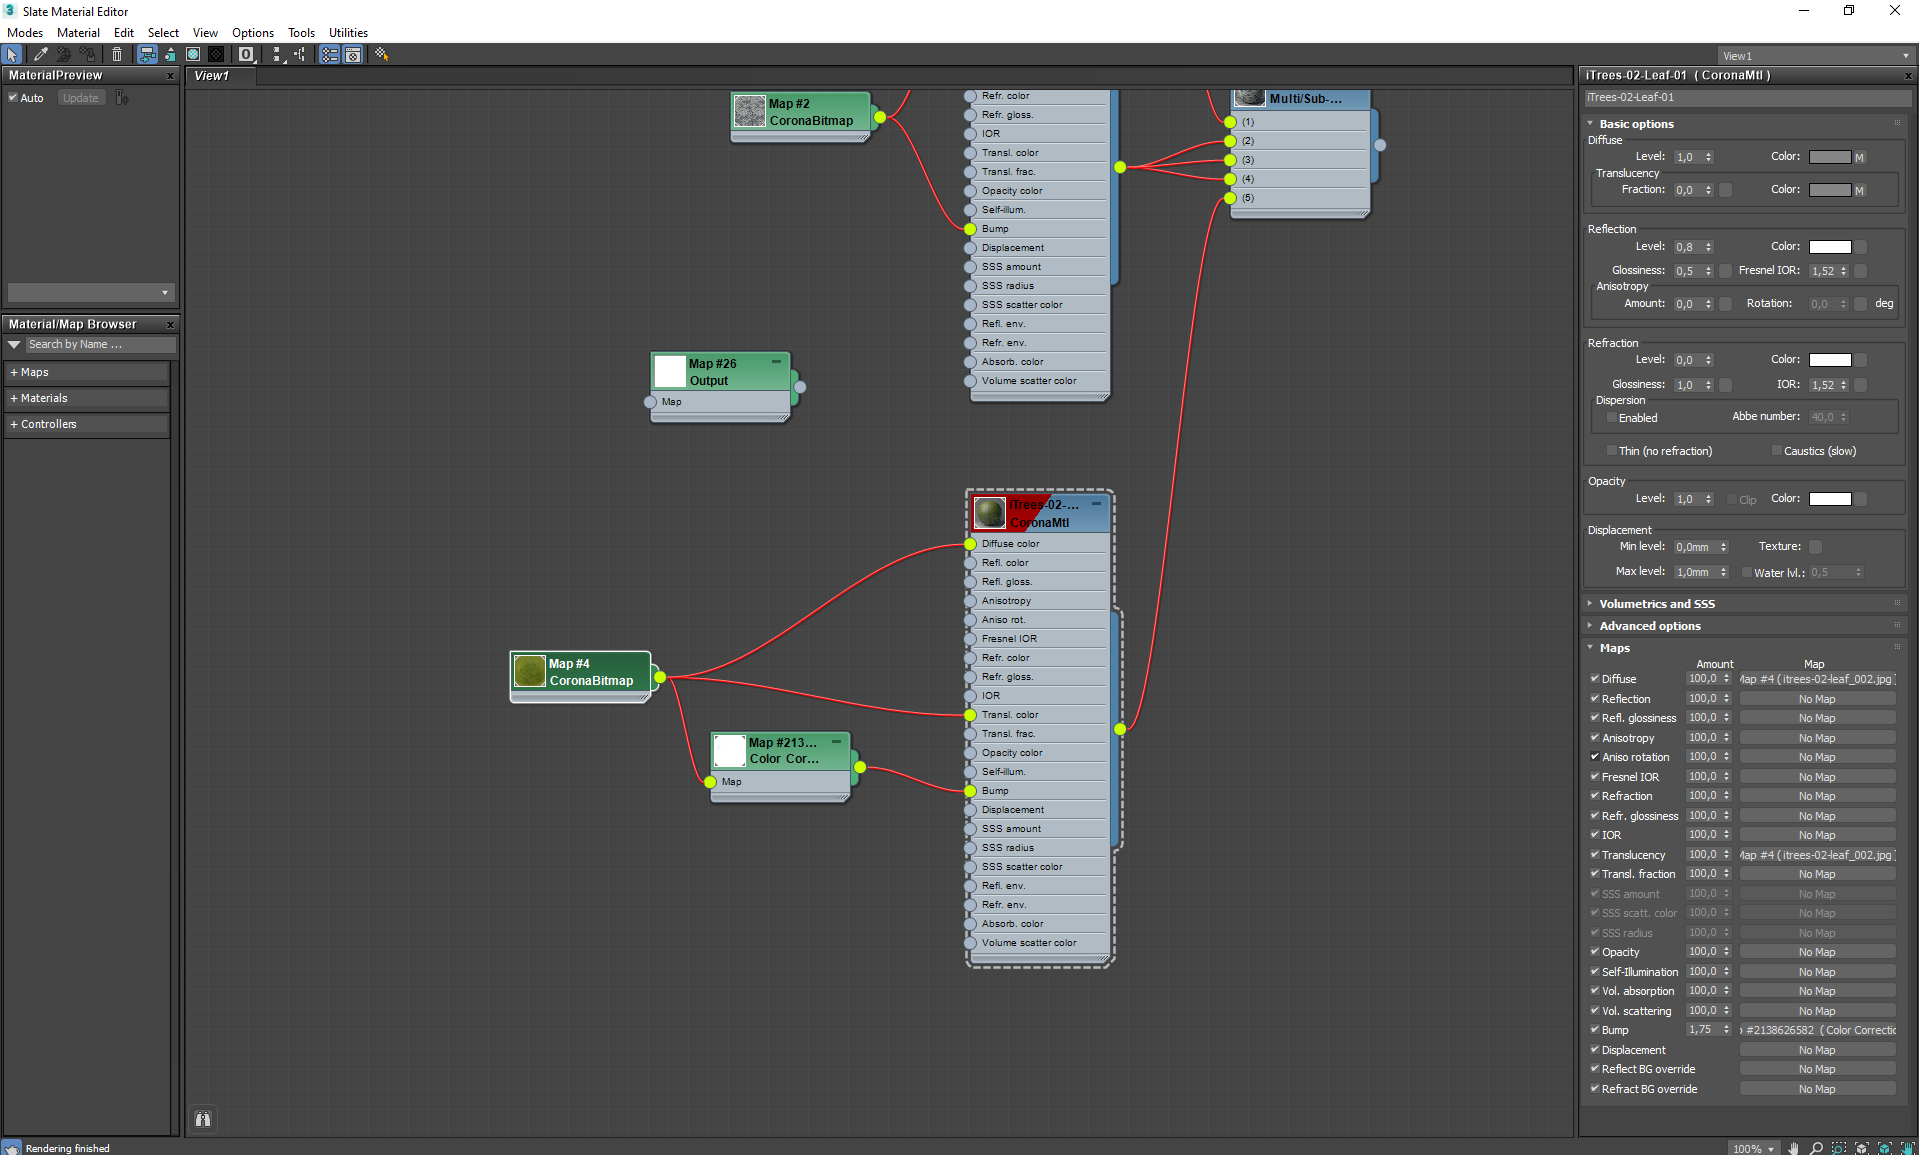Click the Material ID Channel icon
The width and height of the screenshot is (1919, 1155).
click(x=246, y=55)
